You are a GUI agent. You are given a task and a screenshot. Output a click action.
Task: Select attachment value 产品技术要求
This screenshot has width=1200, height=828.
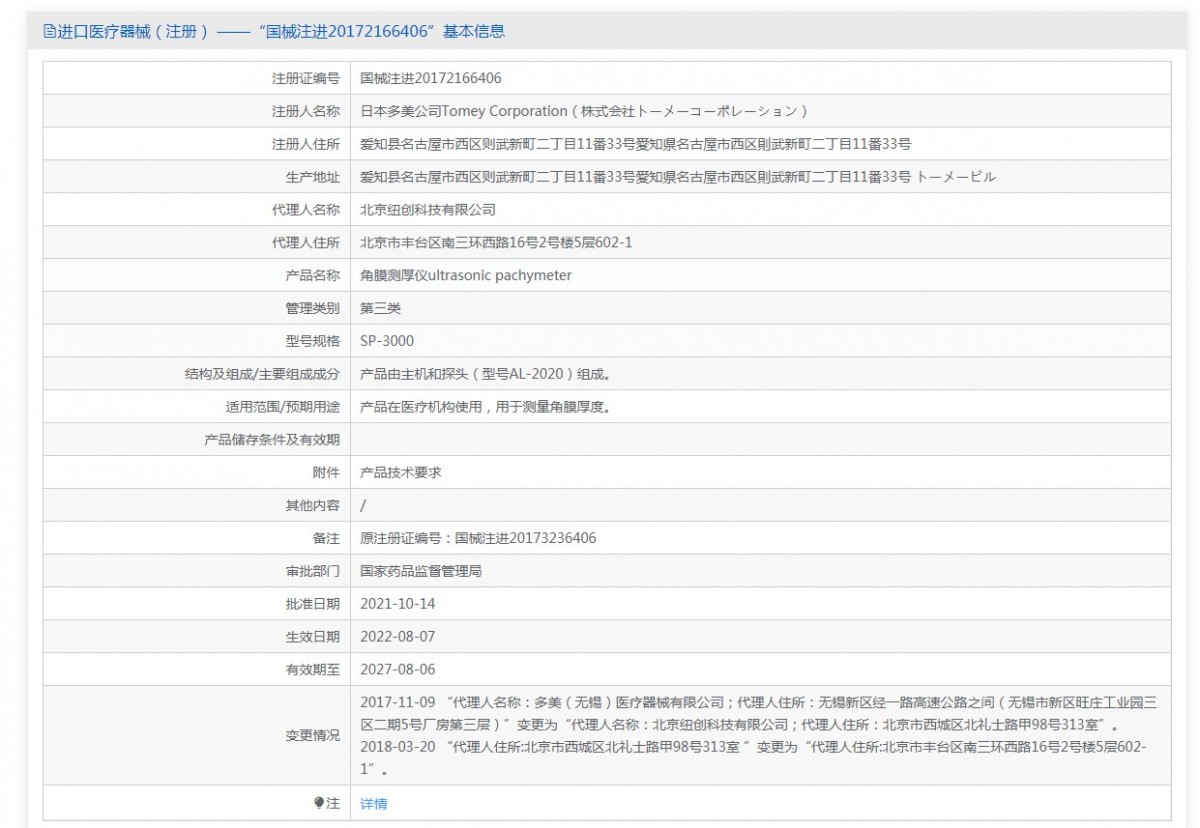pos(401,472)
